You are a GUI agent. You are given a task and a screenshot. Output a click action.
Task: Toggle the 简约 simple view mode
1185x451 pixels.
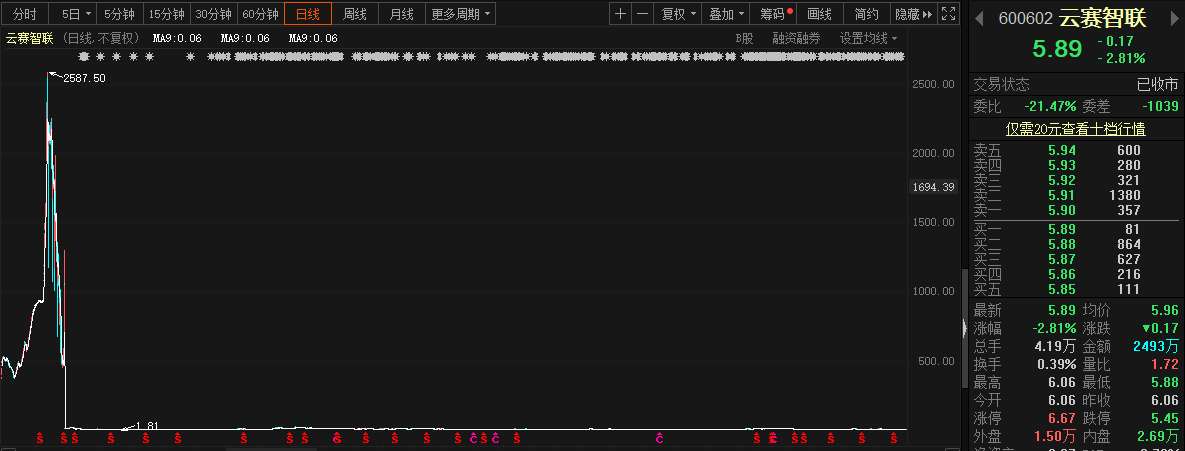coord(867,14)
